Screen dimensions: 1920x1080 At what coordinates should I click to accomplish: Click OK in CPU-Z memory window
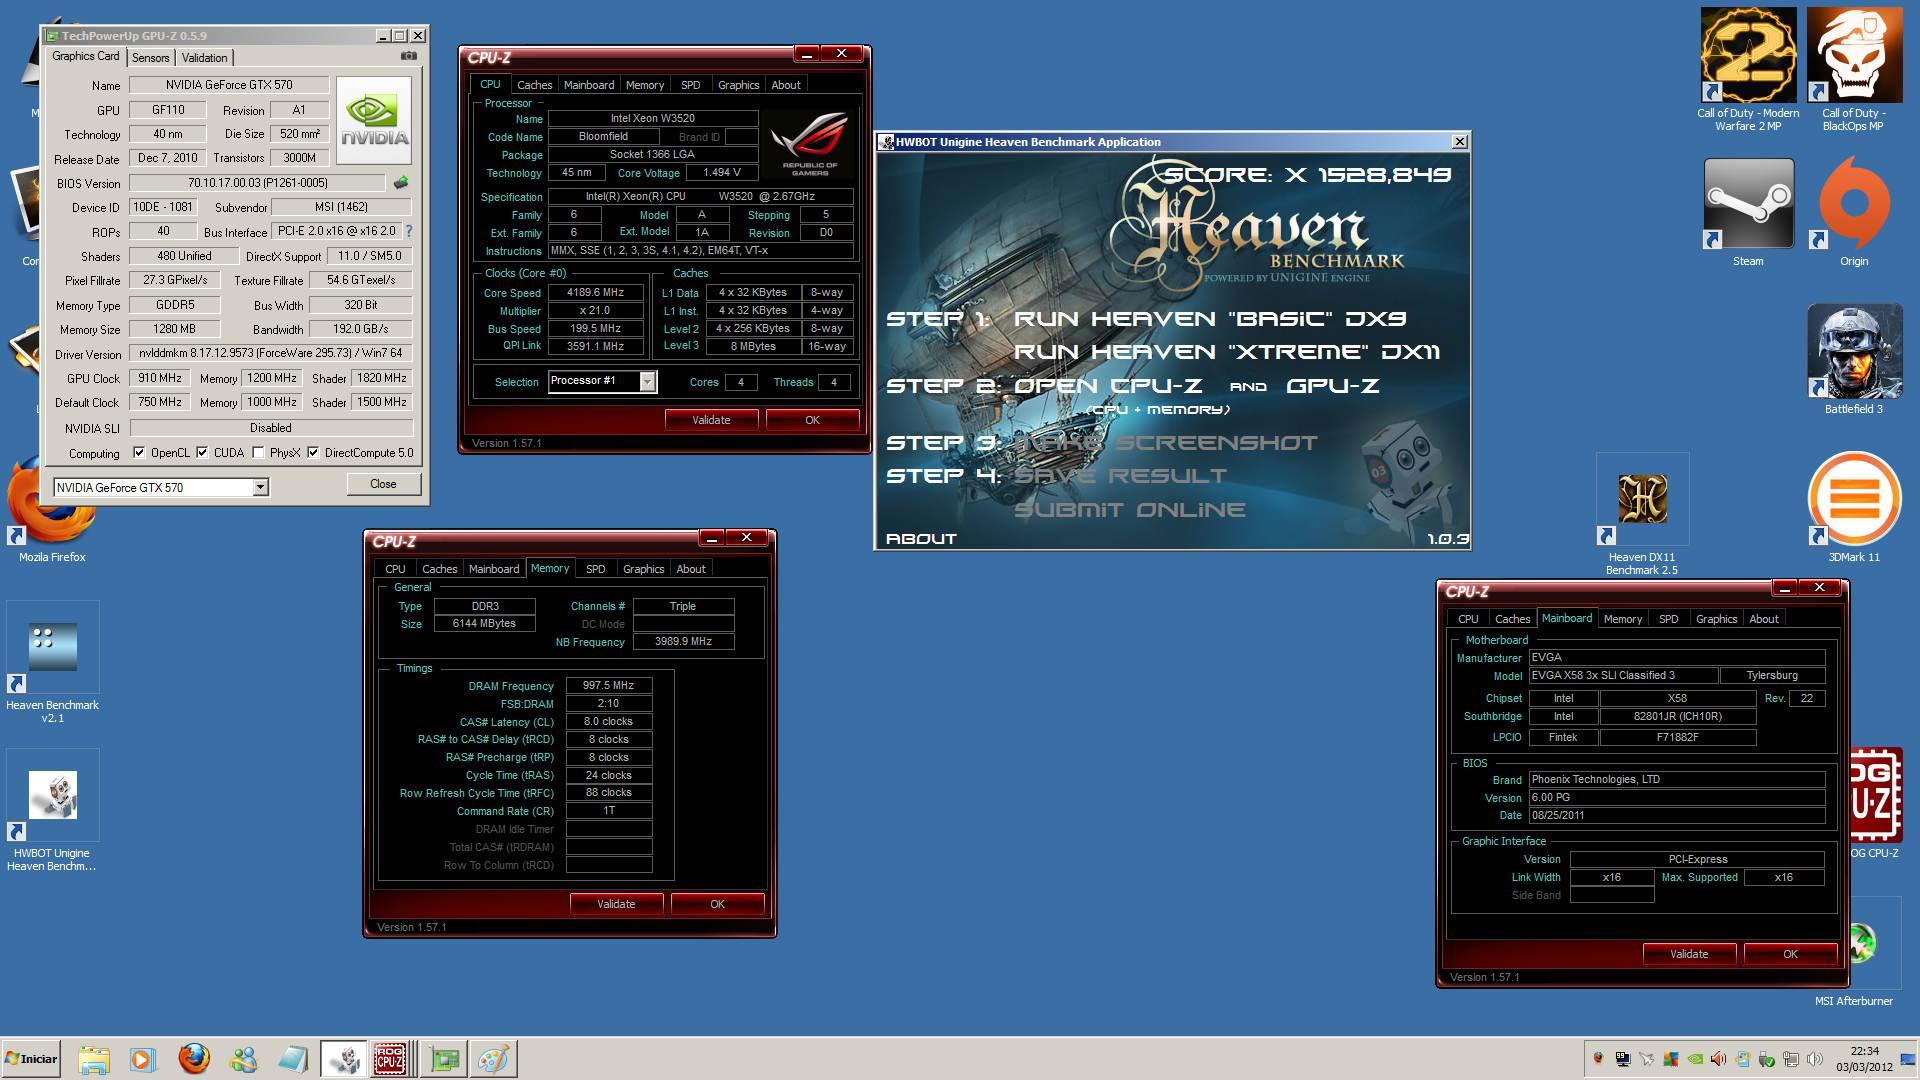tap(717, 904)
